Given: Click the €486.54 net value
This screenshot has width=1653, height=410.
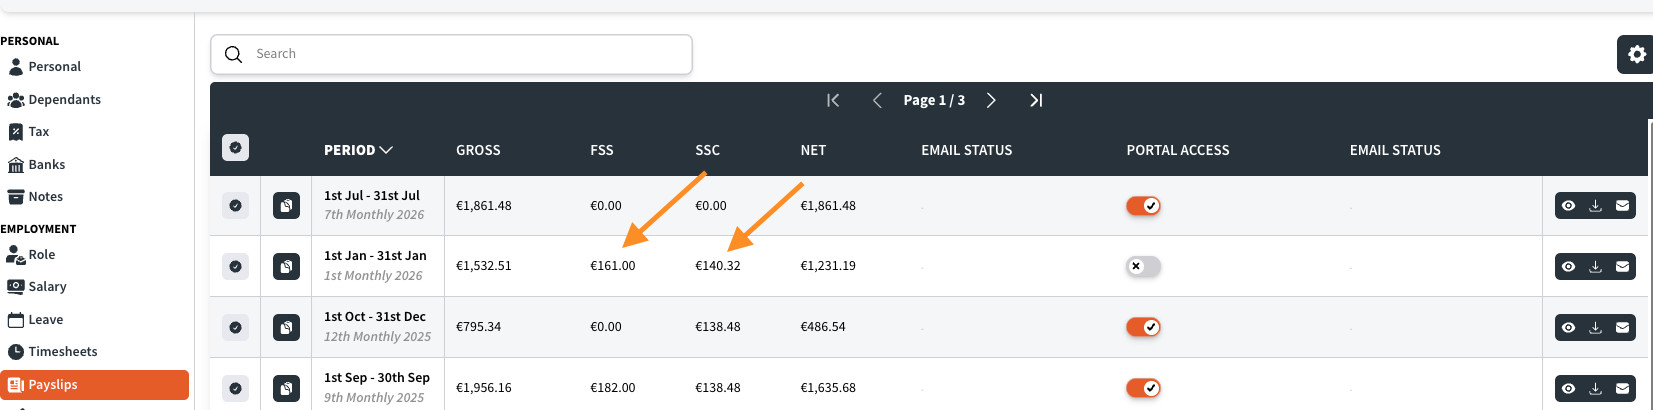Looking at the screenshot, I should pos(823,327).
